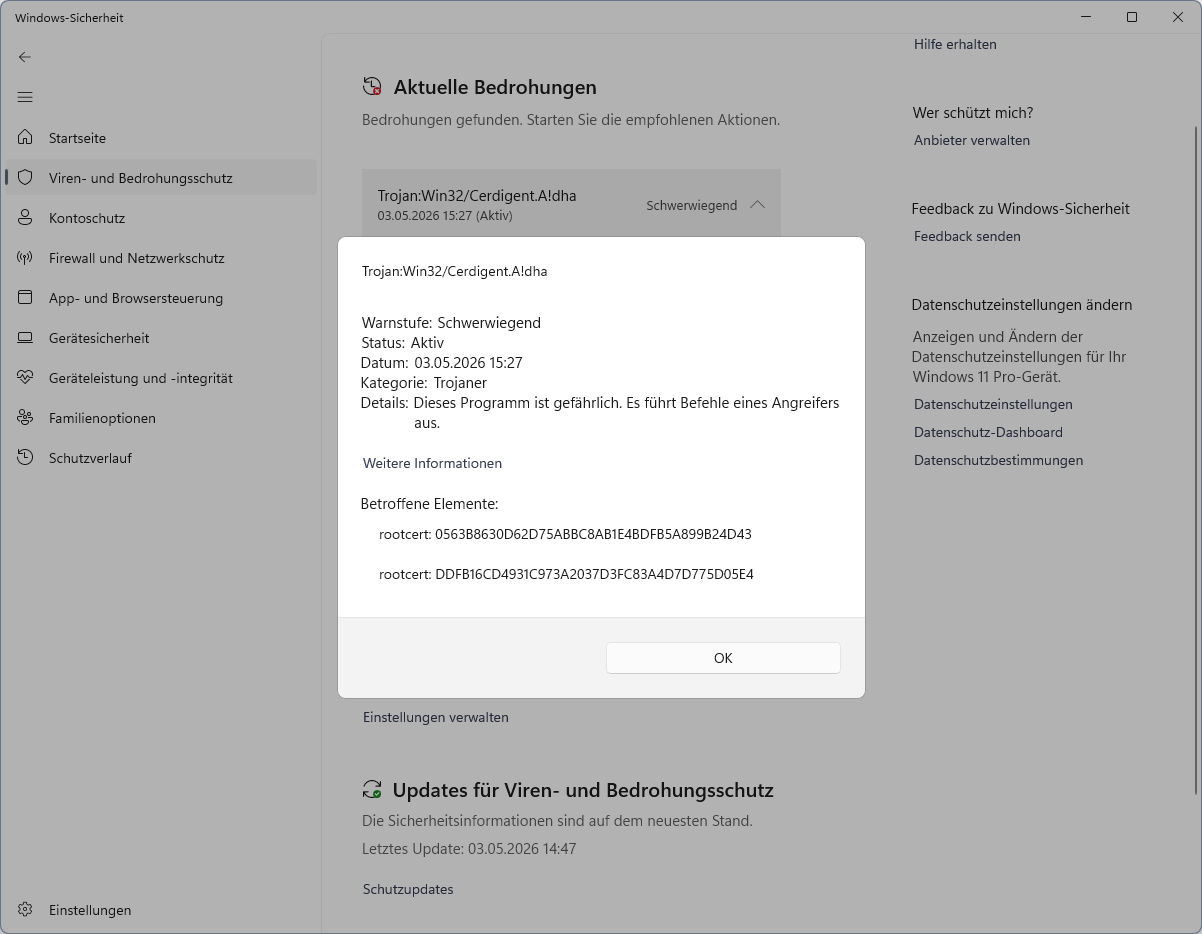Open App- und Browsersteuerung
Image resolution: width=1202 pixels, height=934 pixels.
(x=161, y=298)
